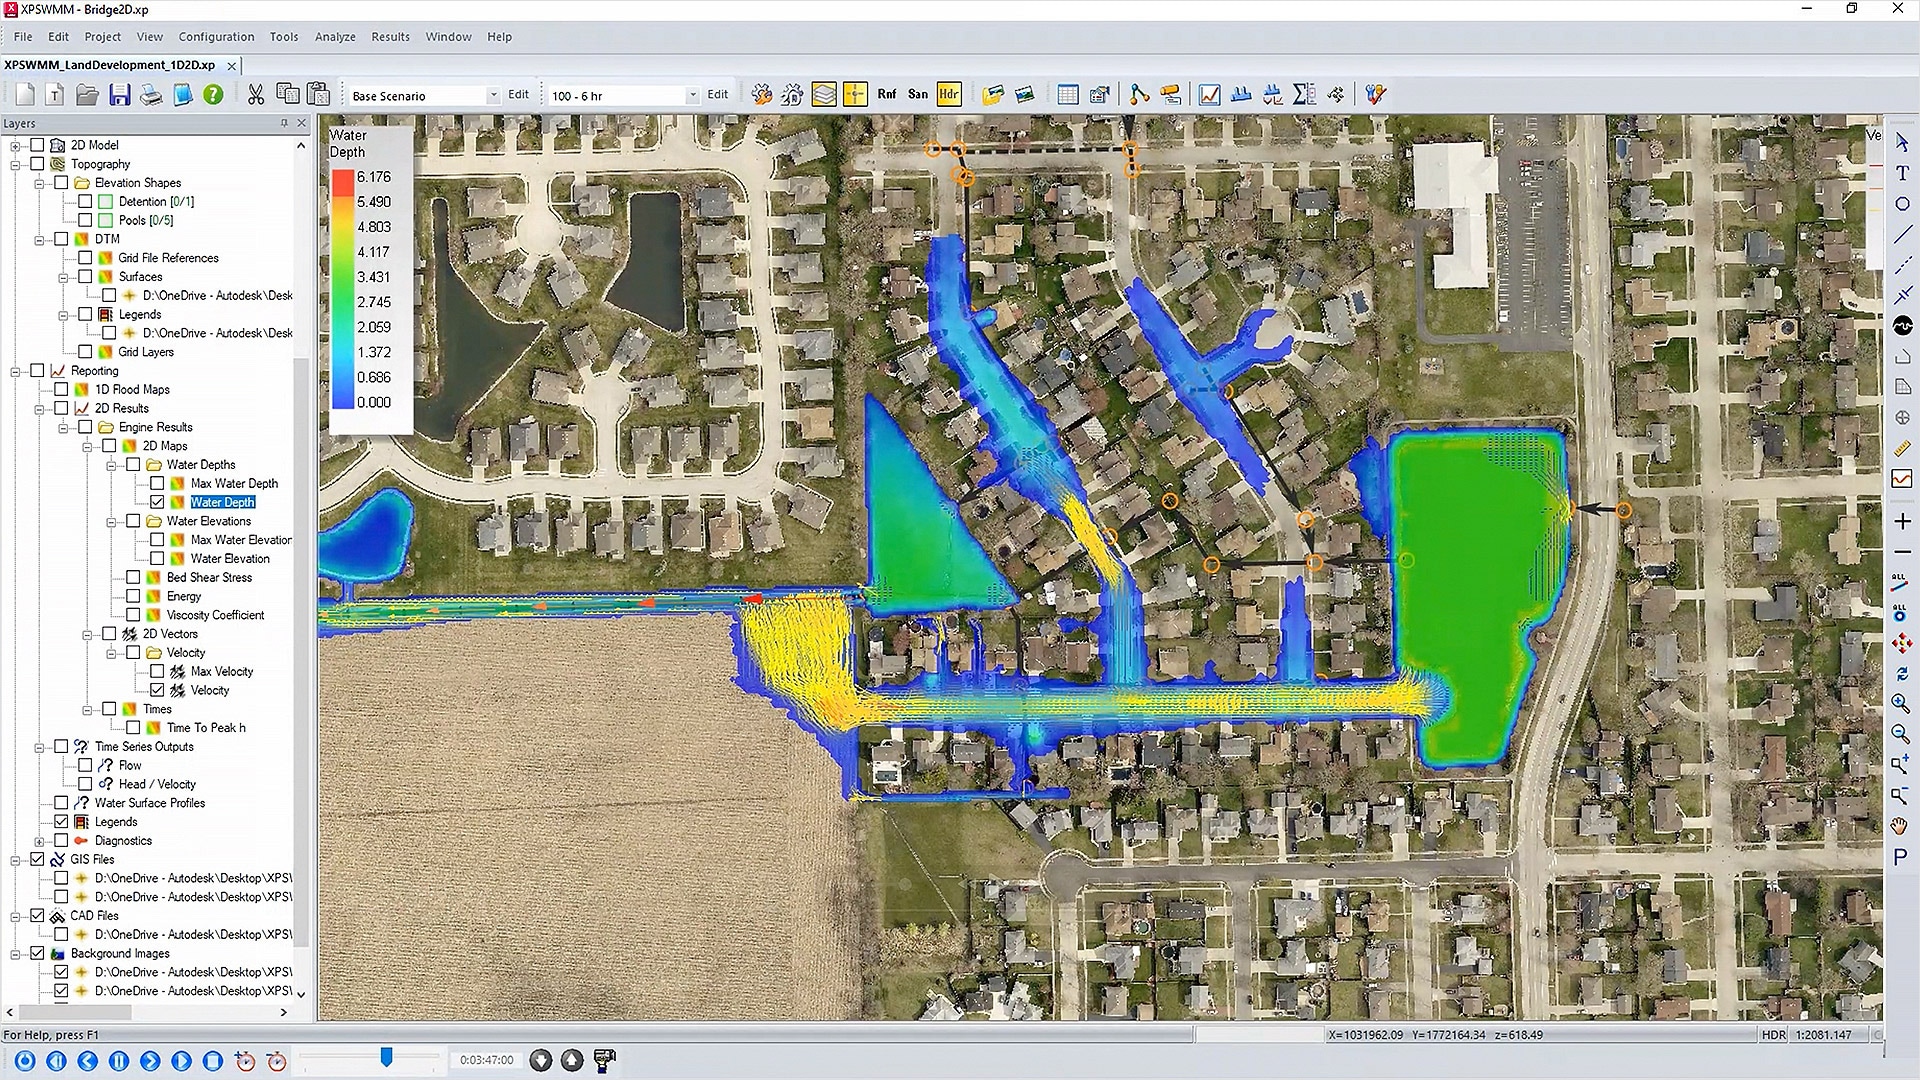Open the File menu

(x=22, y=37)
